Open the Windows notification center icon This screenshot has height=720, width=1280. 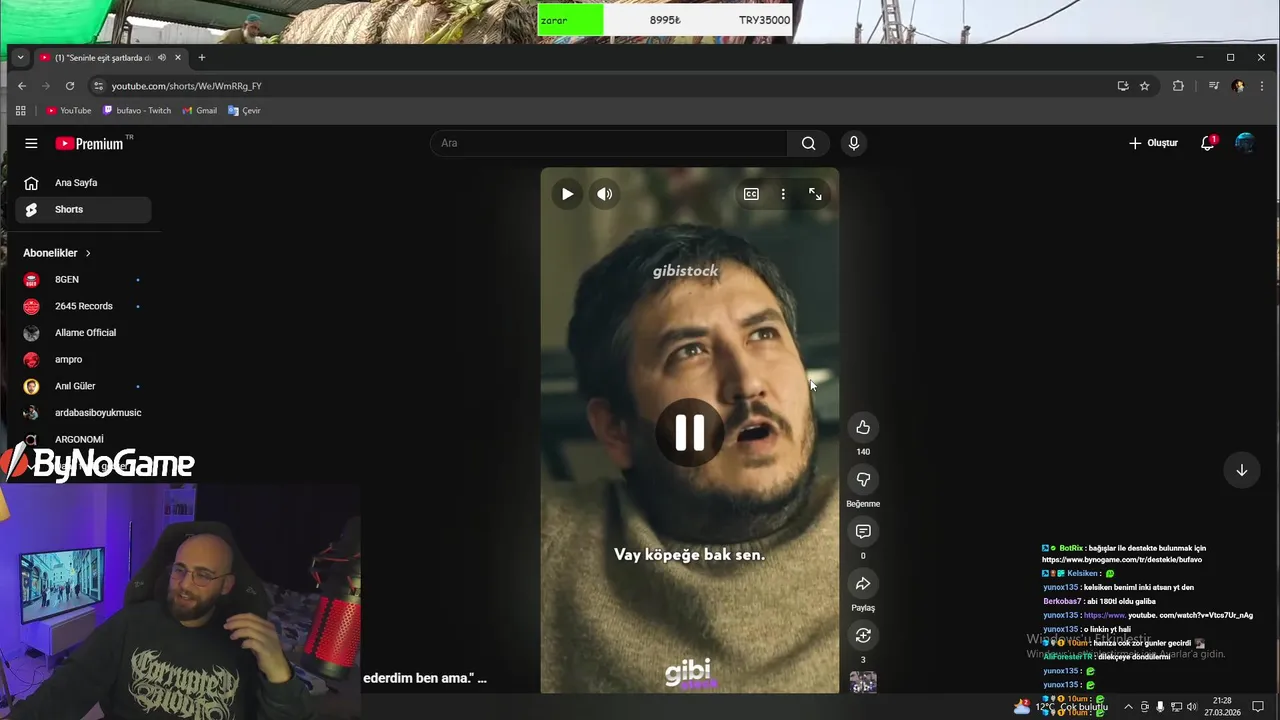1258,707
